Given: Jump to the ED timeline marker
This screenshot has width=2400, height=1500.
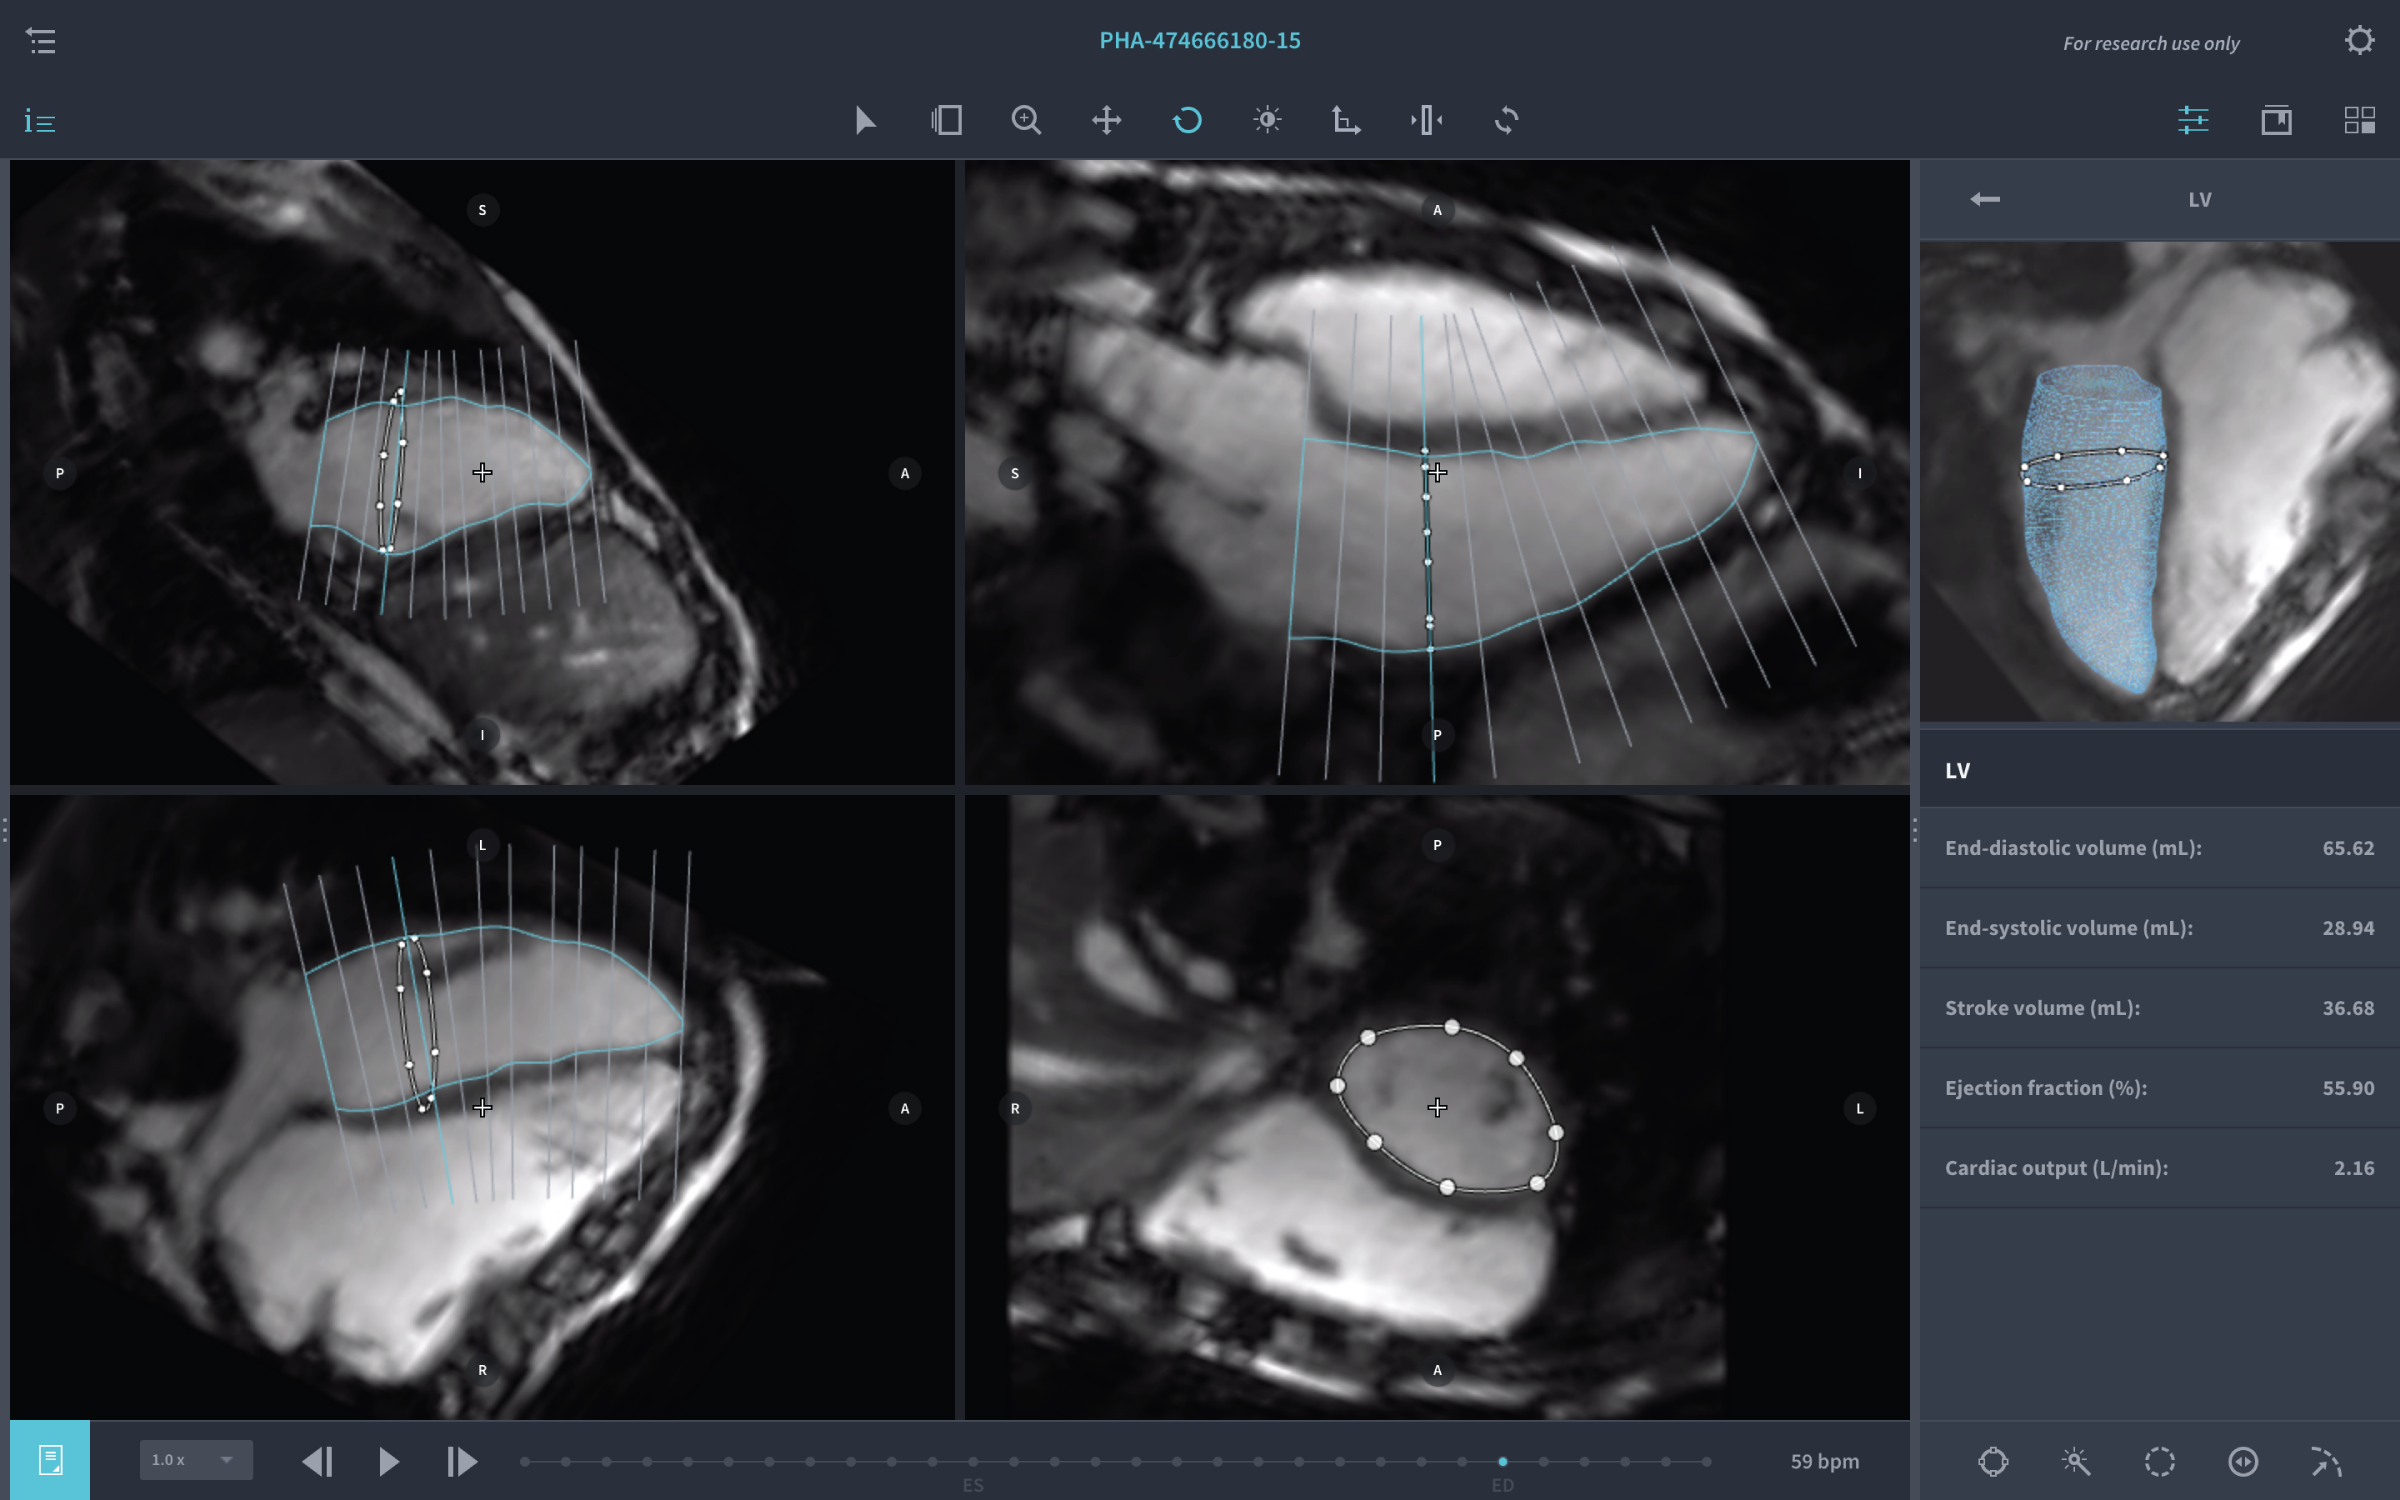Looking at the screenshot, I should tap(1502, 1462).
